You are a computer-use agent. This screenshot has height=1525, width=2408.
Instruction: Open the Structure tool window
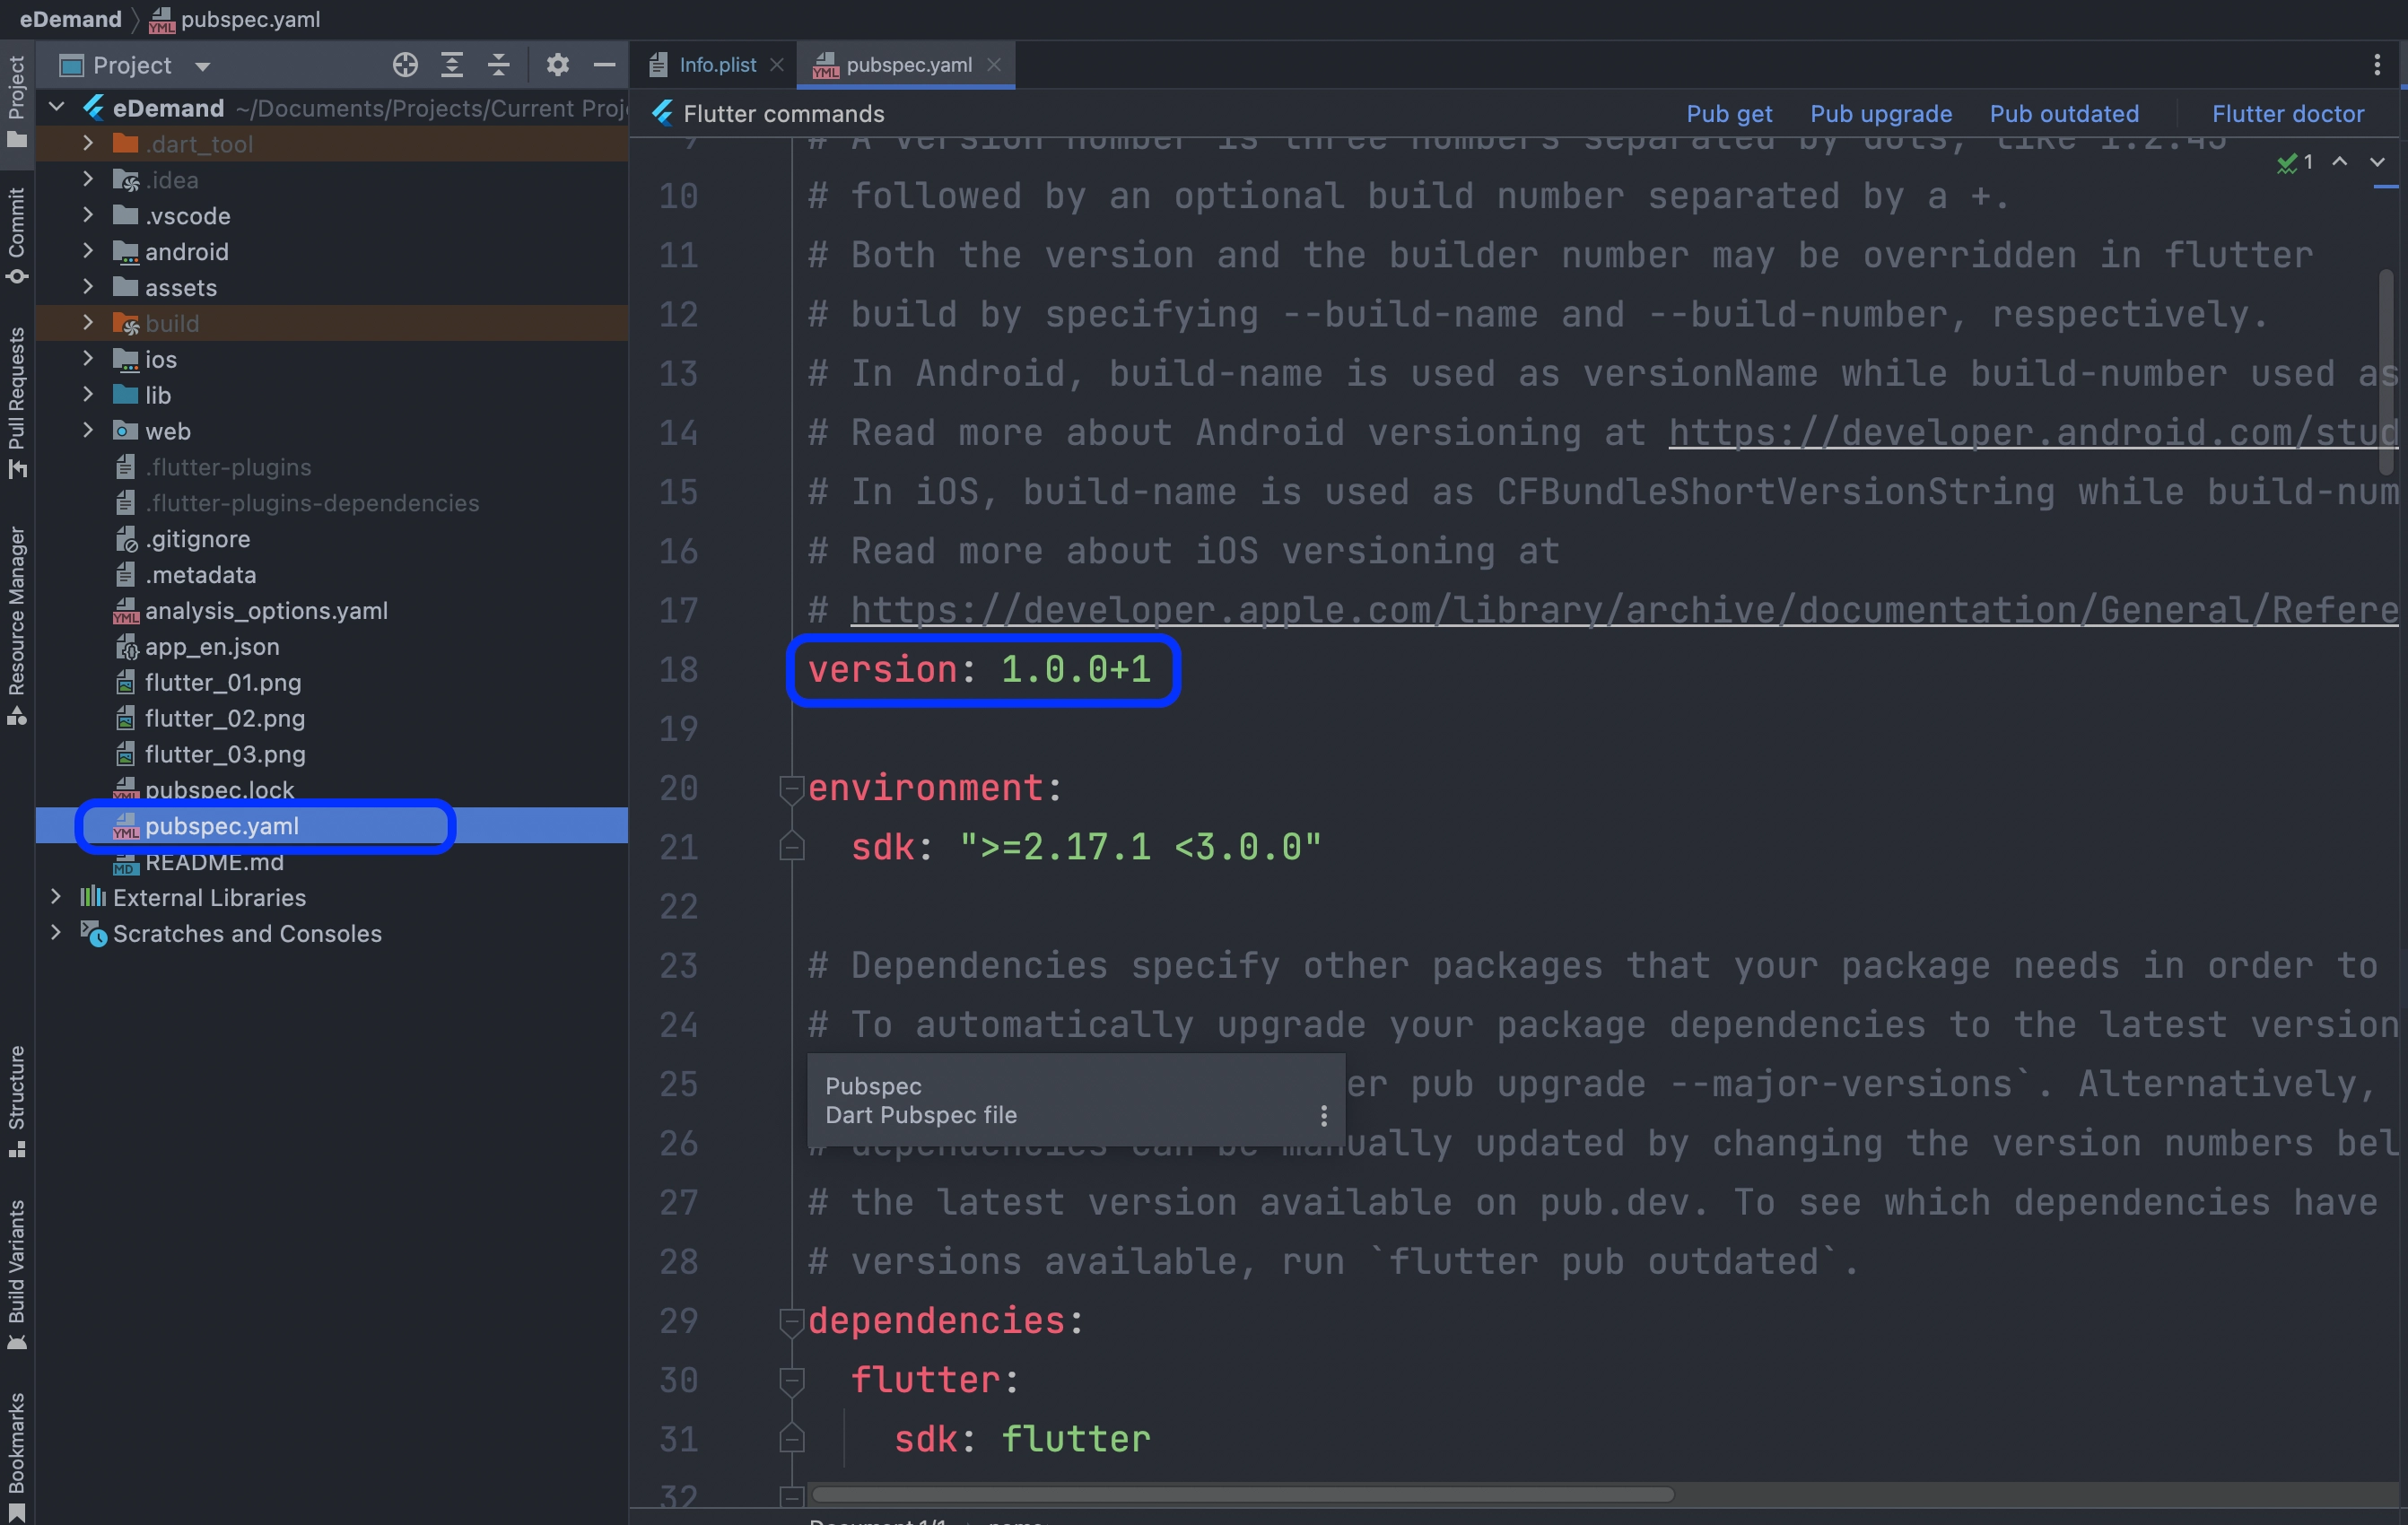[17, 1102]
